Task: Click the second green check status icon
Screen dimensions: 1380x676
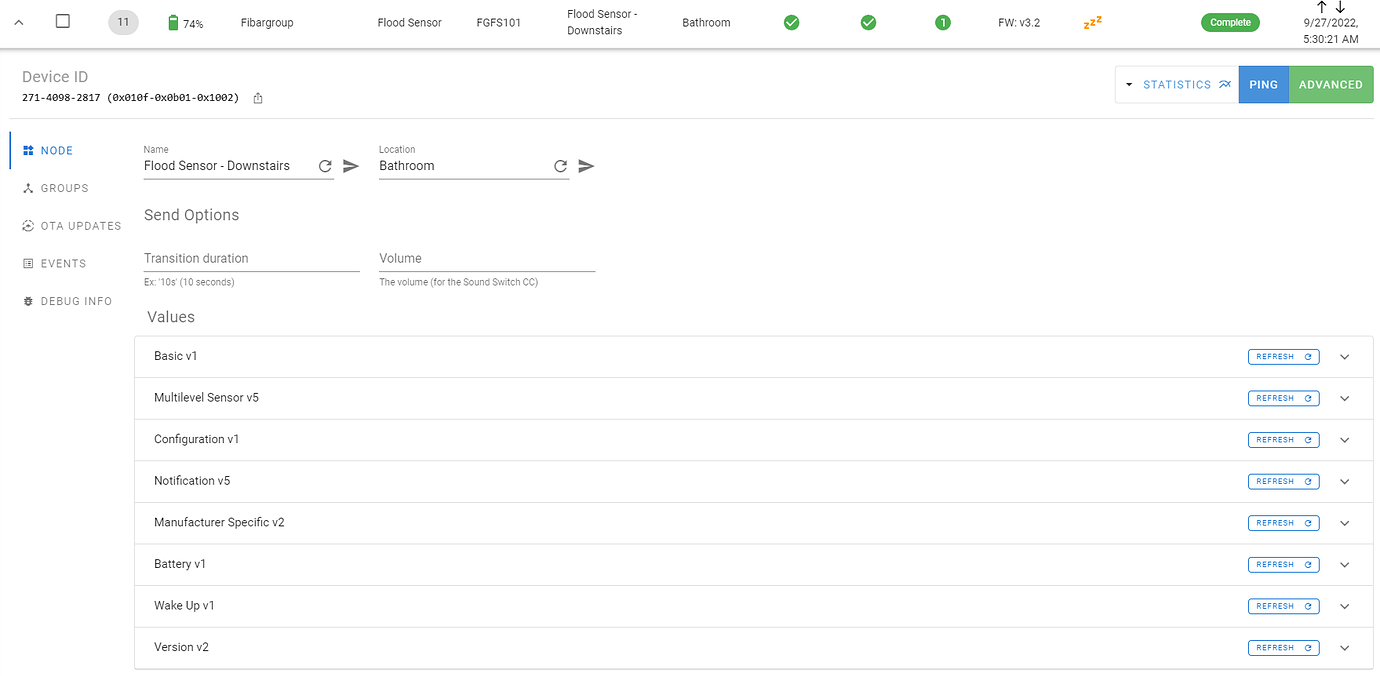Action: click(868, 22)
